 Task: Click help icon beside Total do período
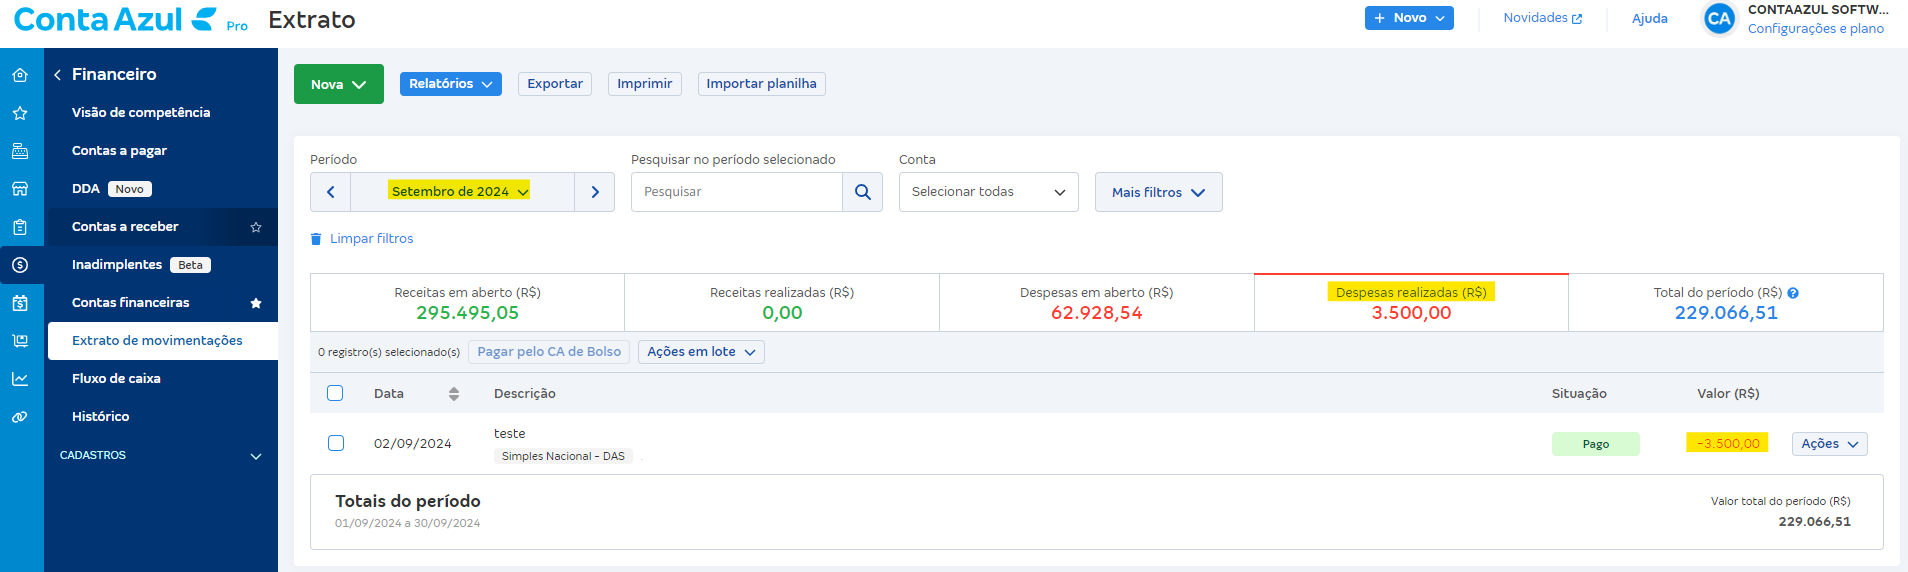(1793, 293)
